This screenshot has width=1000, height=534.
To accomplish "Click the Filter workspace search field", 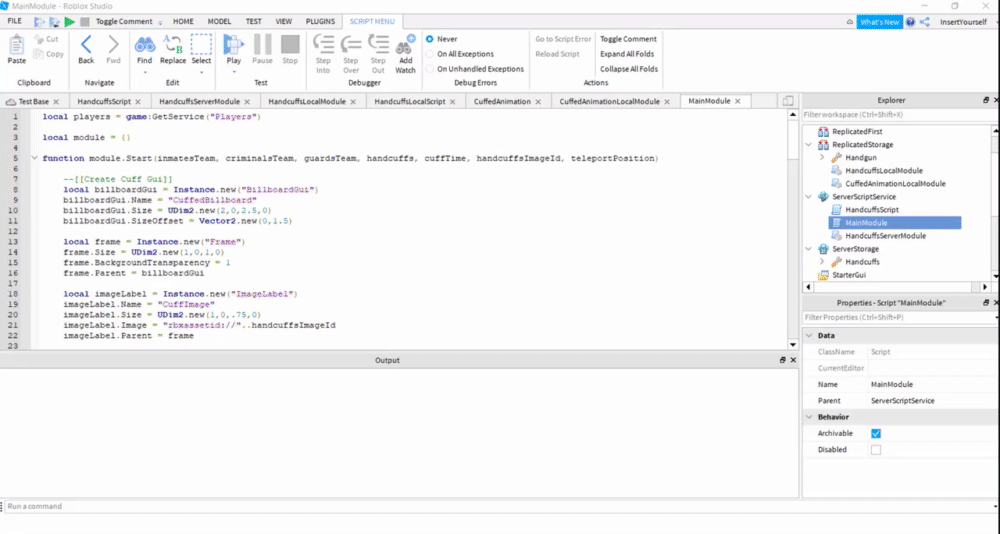I will coord(897,115).
